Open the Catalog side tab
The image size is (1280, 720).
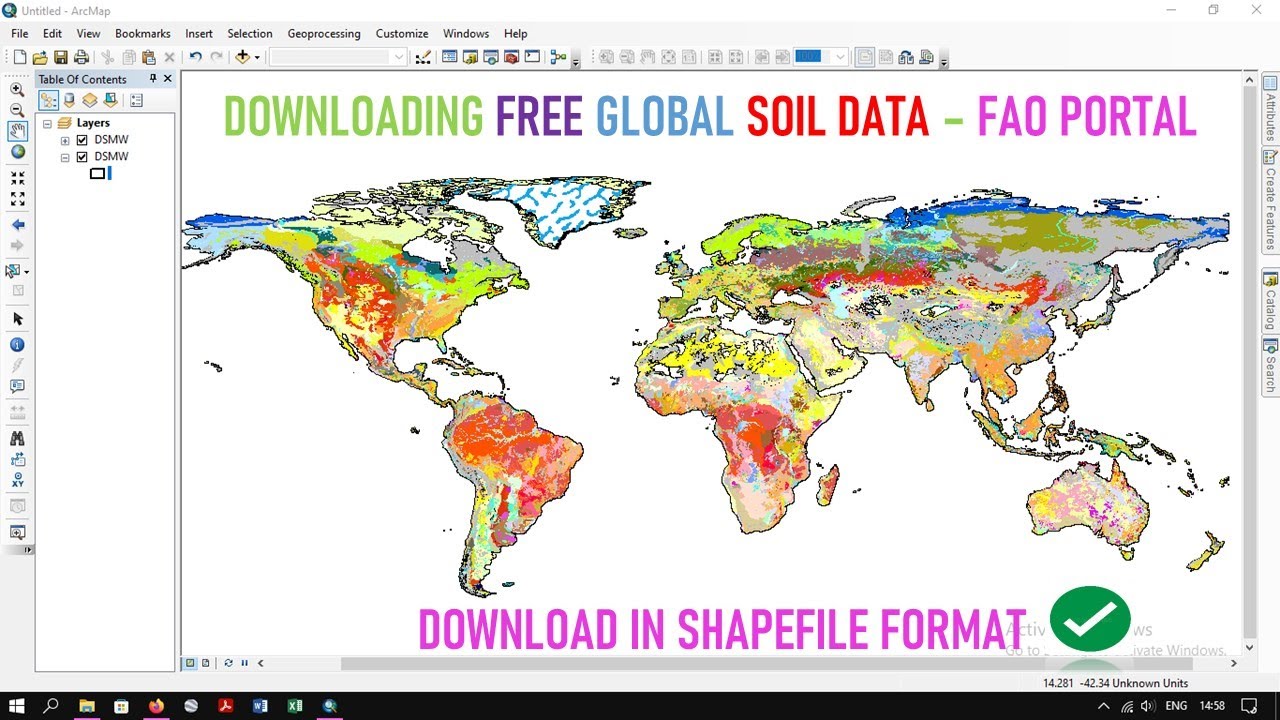1270,300
